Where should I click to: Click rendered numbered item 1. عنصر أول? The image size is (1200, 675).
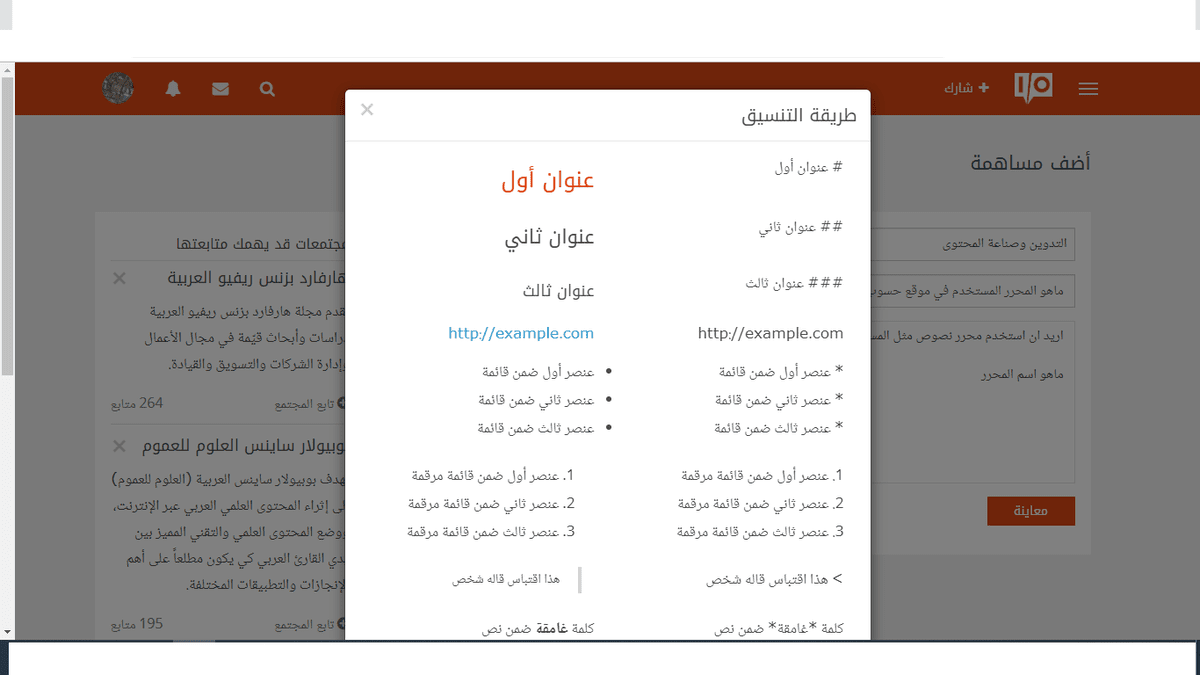[493, 475]
